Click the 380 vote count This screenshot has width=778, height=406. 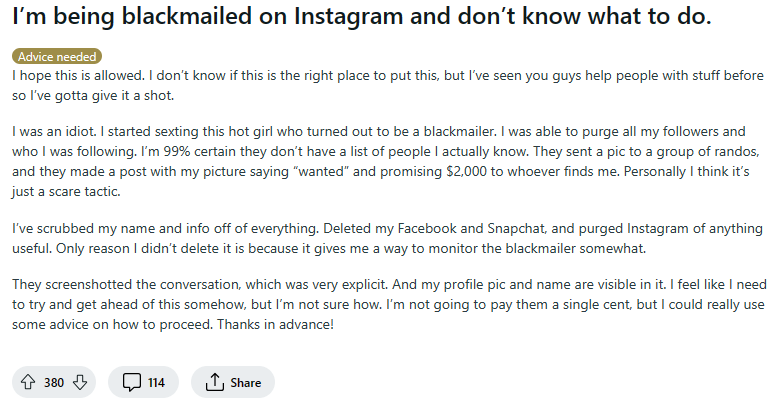coord(55,382)
